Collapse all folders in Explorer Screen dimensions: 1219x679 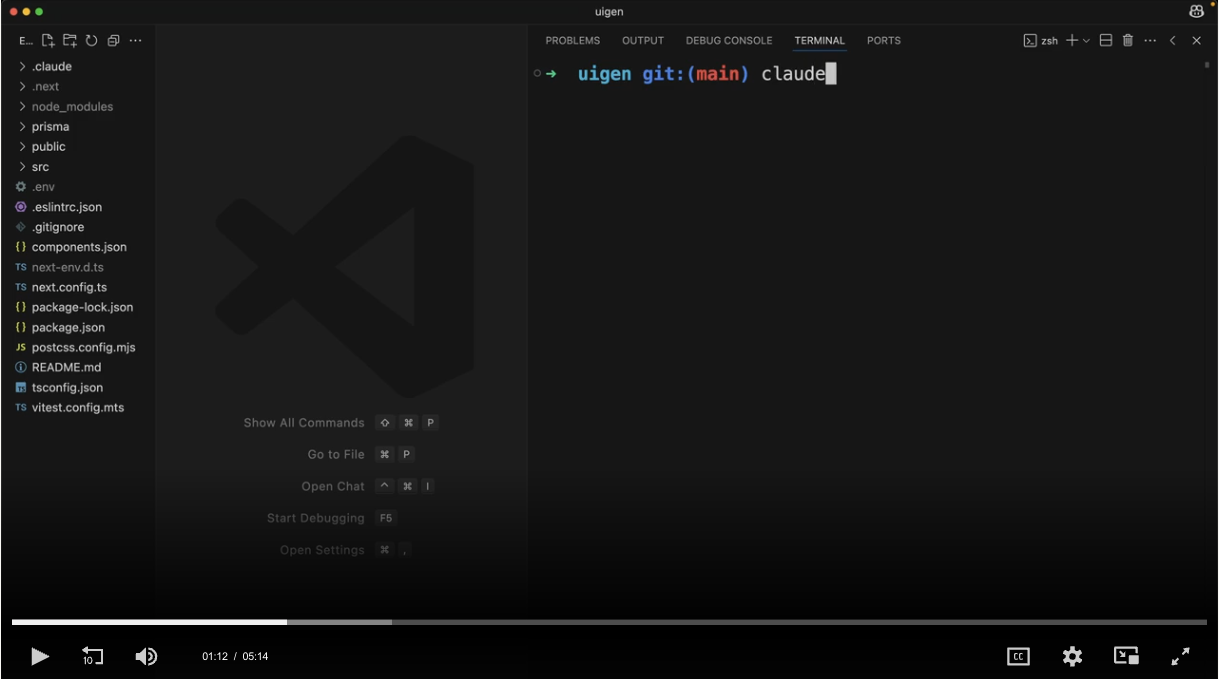(x=113, y=41)
